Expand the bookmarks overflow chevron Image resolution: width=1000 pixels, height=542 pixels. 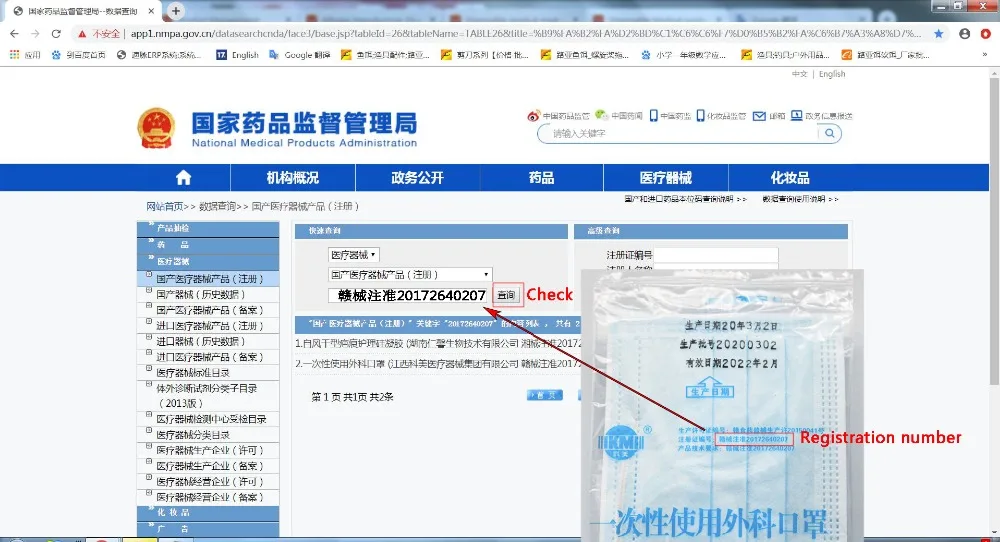coord(985,55)
